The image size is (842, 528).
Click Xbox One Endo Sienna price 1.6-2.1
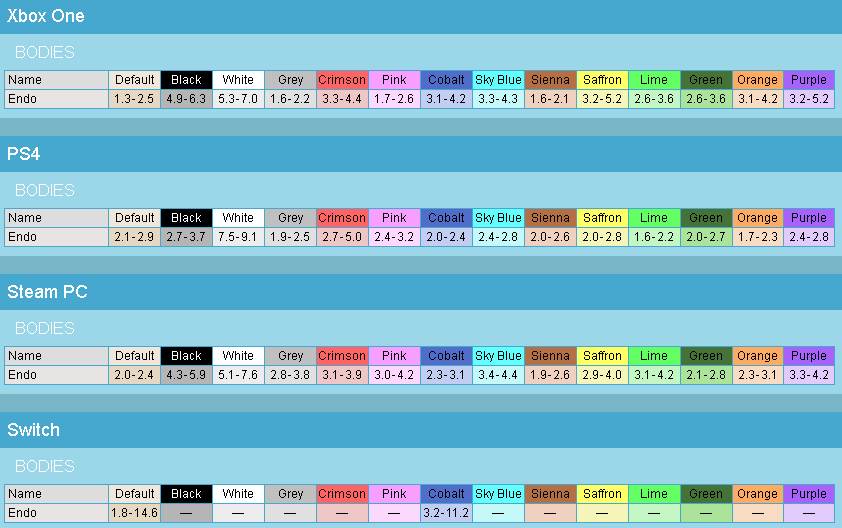pyautogui.click(x=550, y=99)
